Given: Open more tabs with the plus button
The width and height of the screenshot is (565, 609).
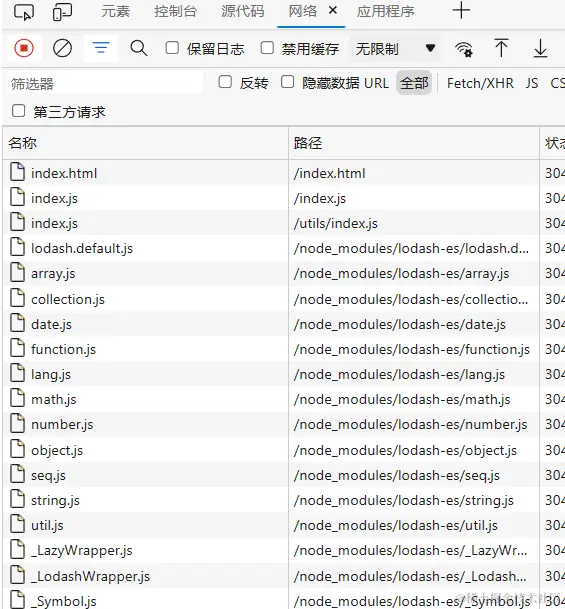Looking at the screenshot, I should coord(461,10).
